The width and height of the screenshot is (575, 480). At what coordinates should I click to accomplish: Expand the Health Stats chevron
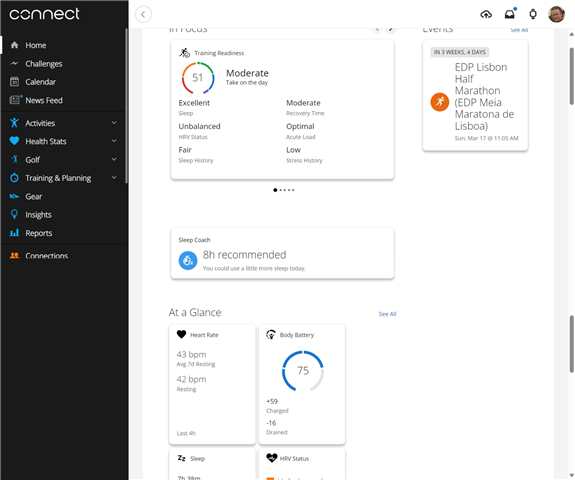[x=114, y=141]
